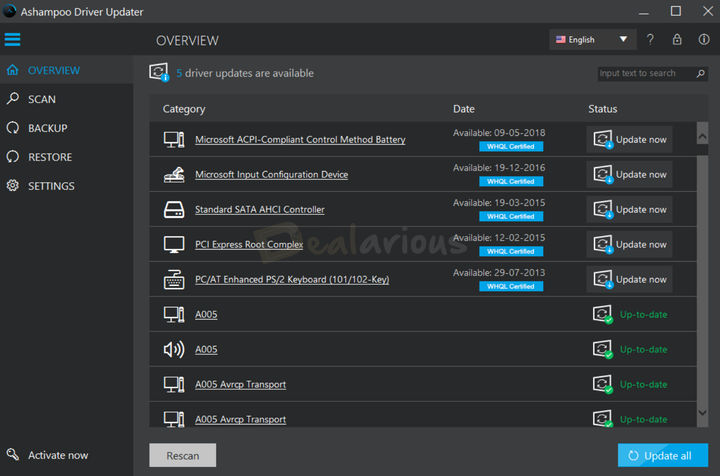720x476 pixels.
Task: Open the hamburger menu icon
Action: click(x=12, y=39)
